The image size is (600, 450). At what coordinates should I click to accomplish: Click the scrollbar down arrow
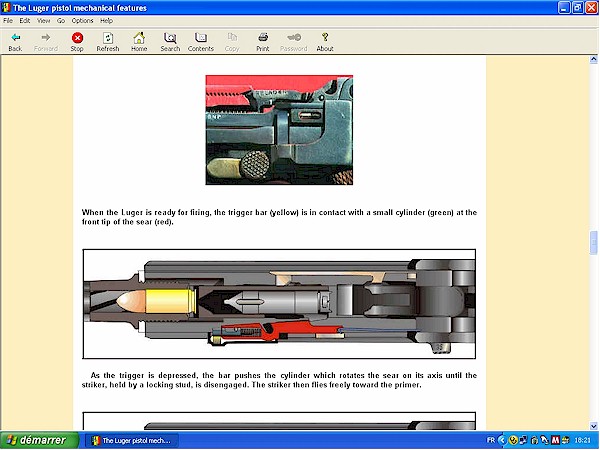click(593, 426)
